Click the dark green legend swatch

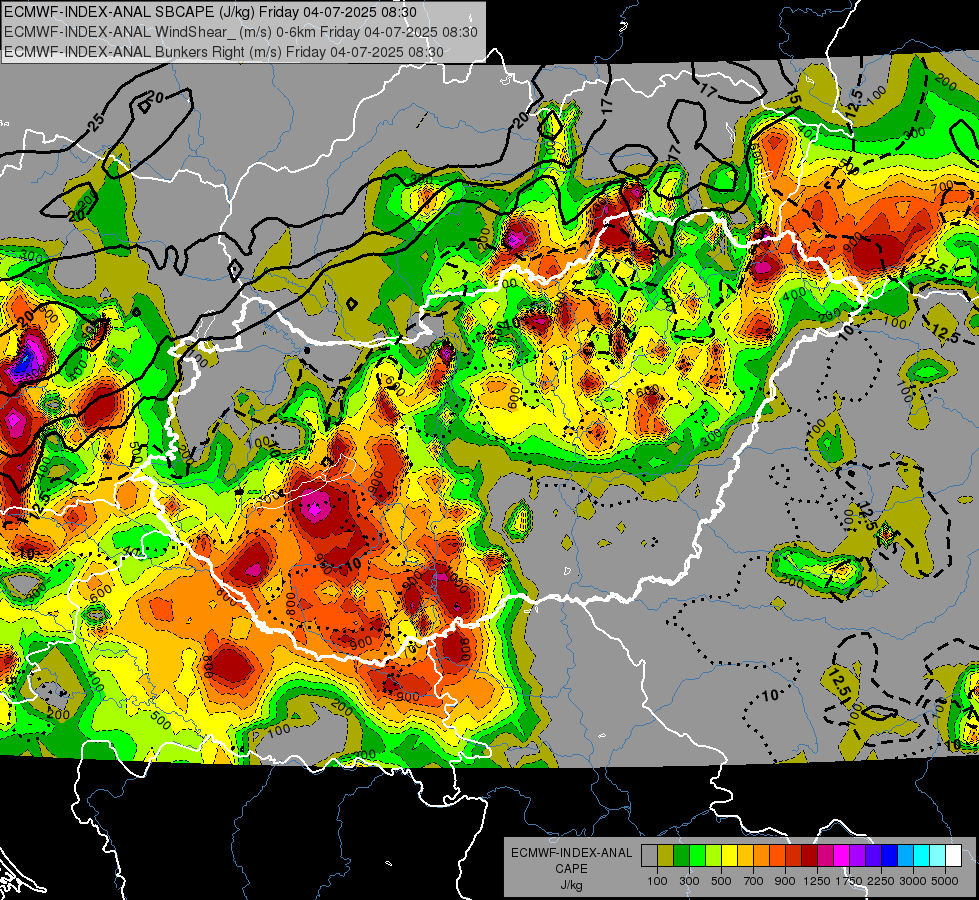click(x=681, y=856)
